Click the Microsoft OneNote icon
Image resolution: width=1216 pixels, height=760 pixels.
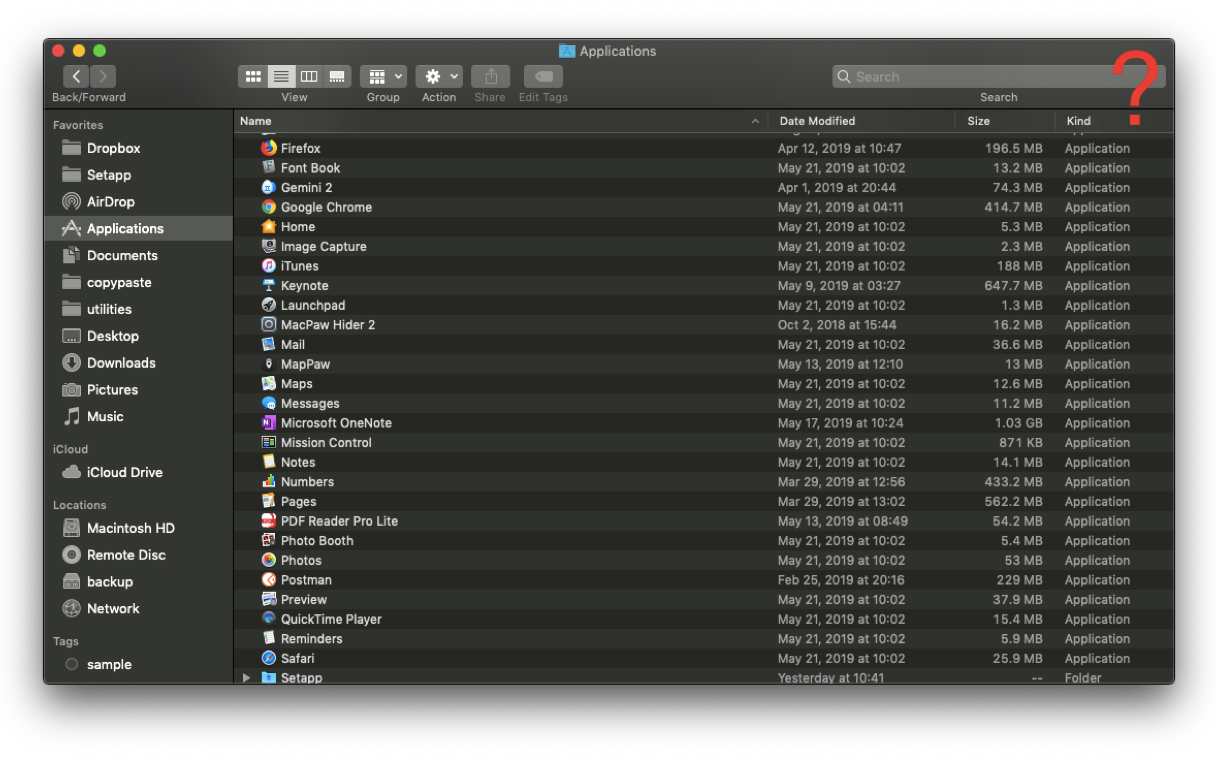[269, 423]
